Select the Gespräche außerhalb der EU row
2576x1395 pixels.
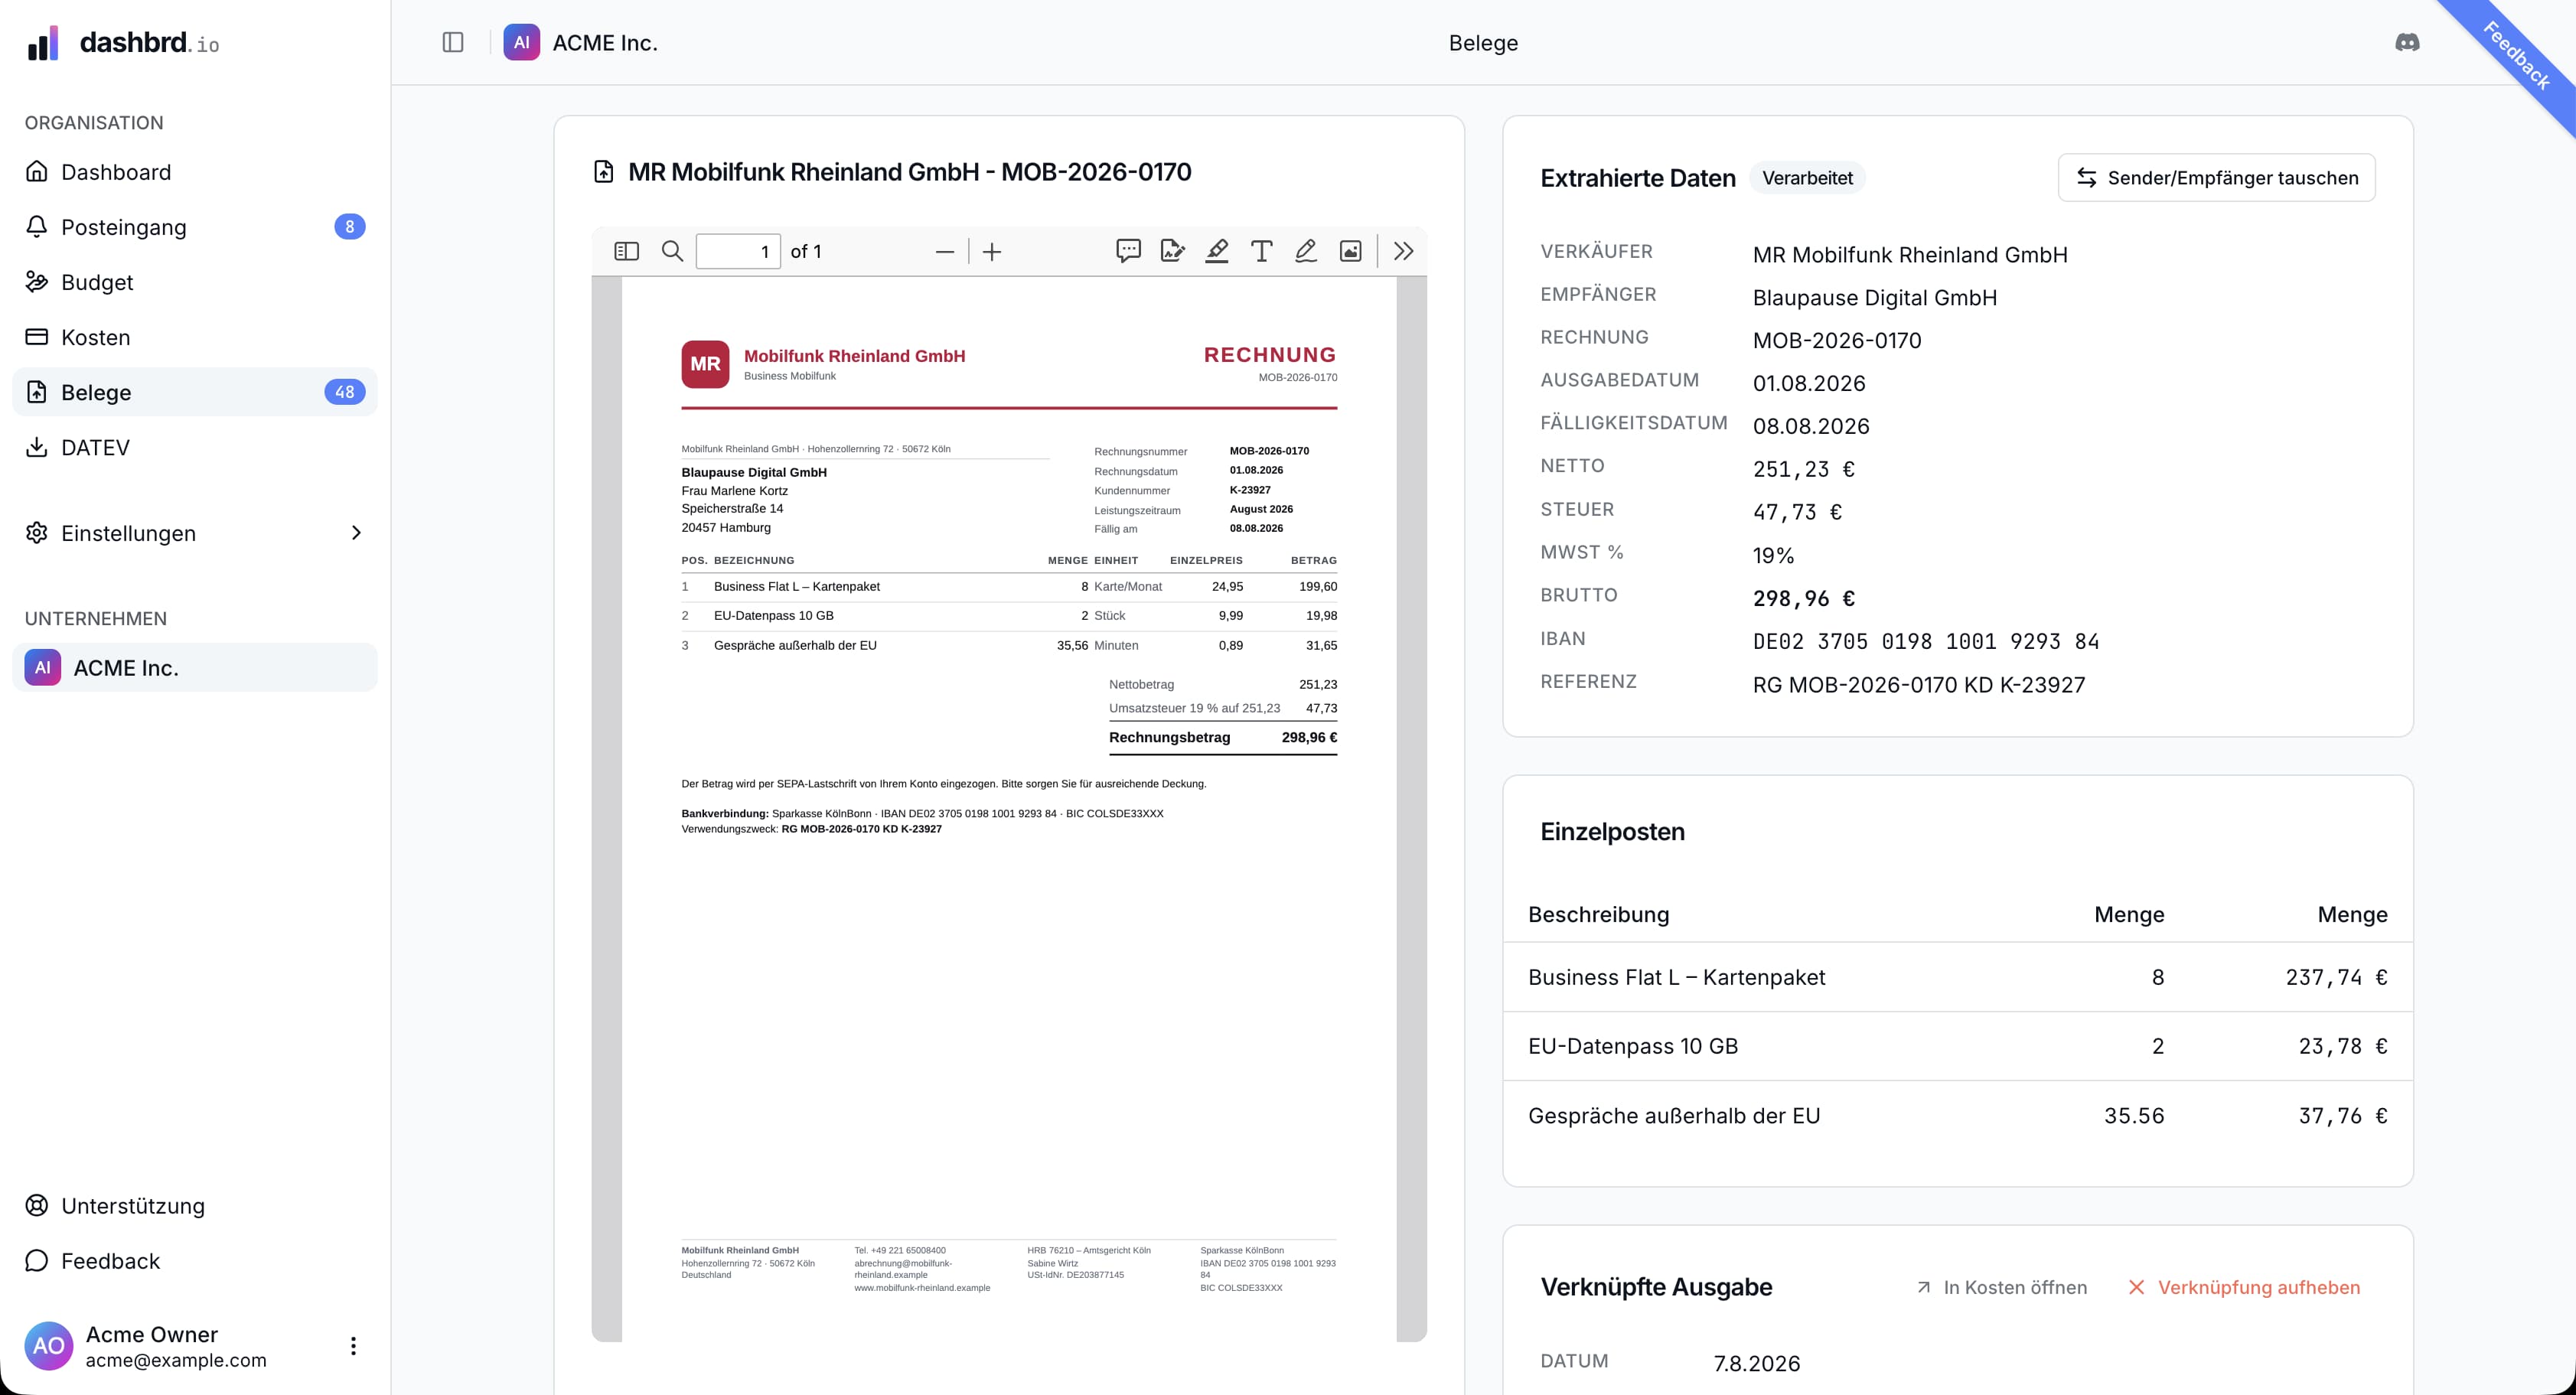[1958, 1115]
